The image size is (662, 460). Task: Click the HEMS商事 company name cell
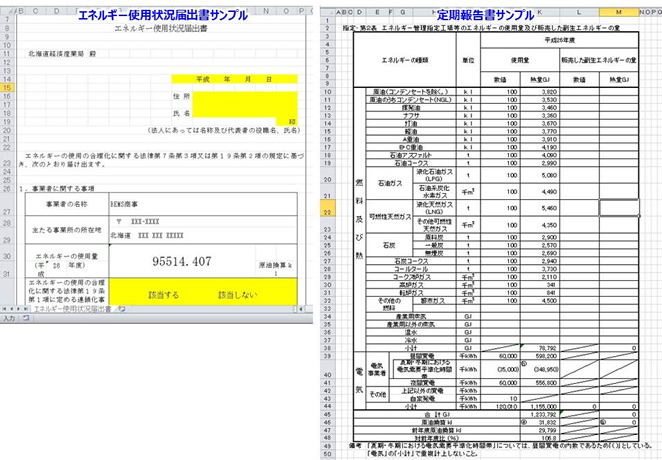point(203,204)
